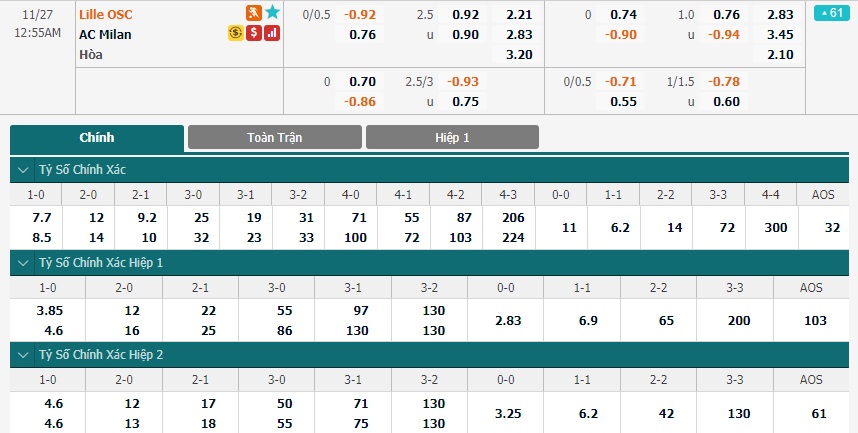
Task: Click the red dollar sign icon
Action: point(253,33)
